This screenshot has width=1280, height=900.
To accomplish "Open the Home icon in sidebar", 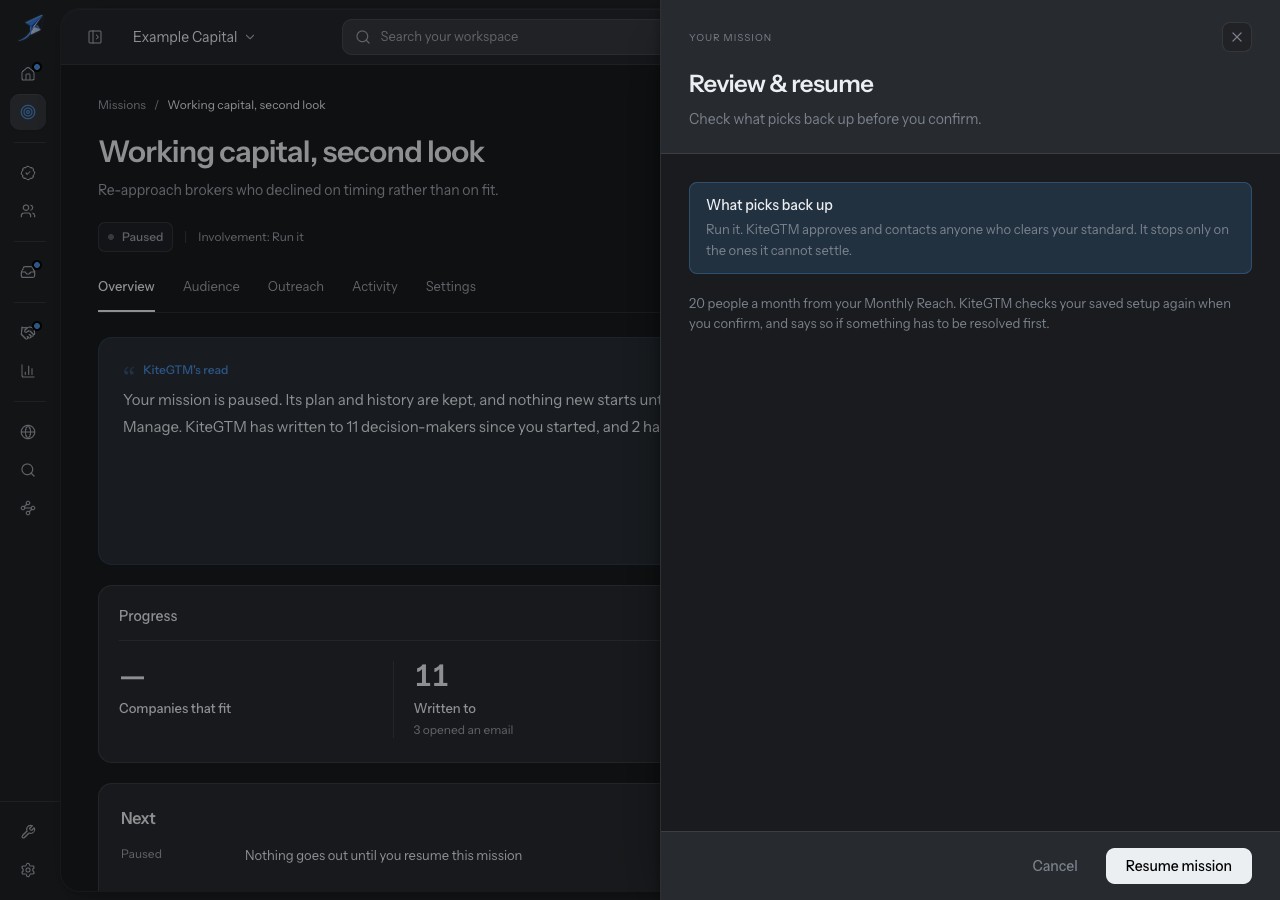I will tap(28, 74).
